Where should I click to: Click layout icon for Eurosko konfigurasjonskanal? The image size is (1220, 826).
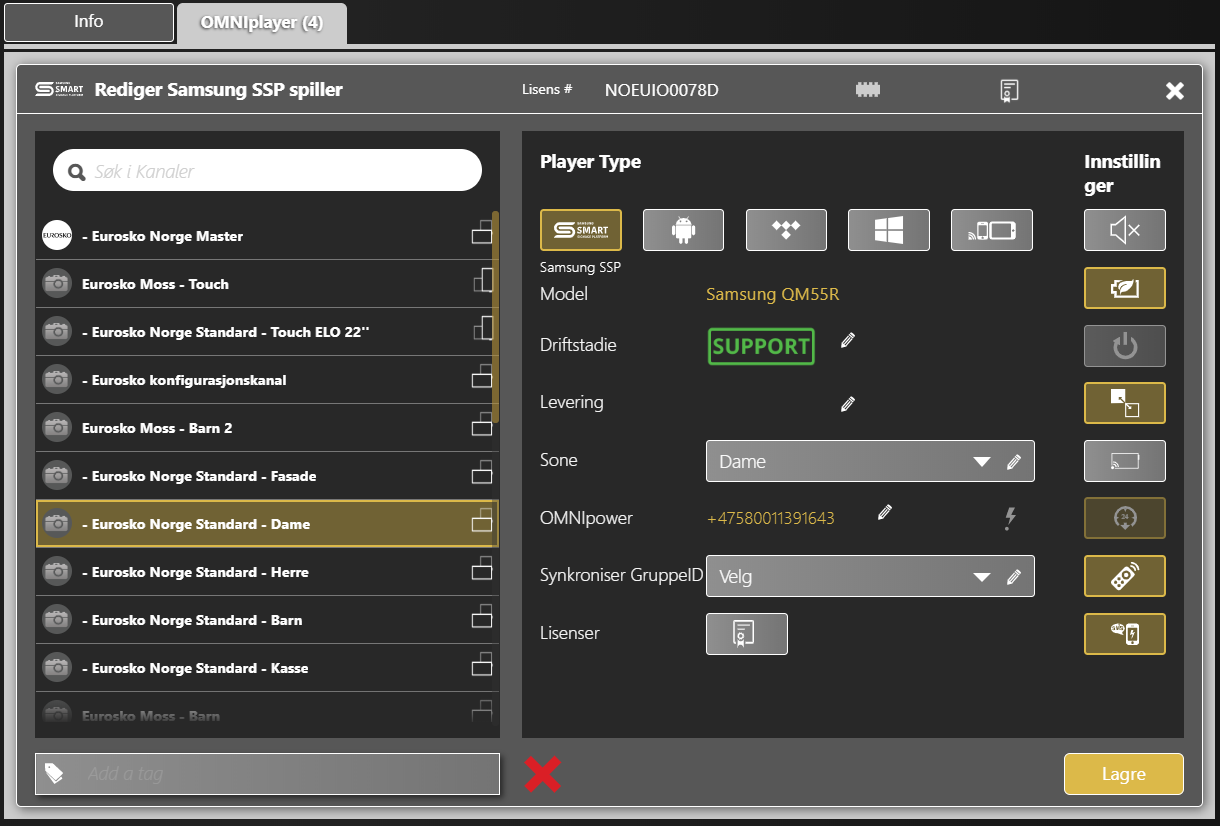[482, 376]
